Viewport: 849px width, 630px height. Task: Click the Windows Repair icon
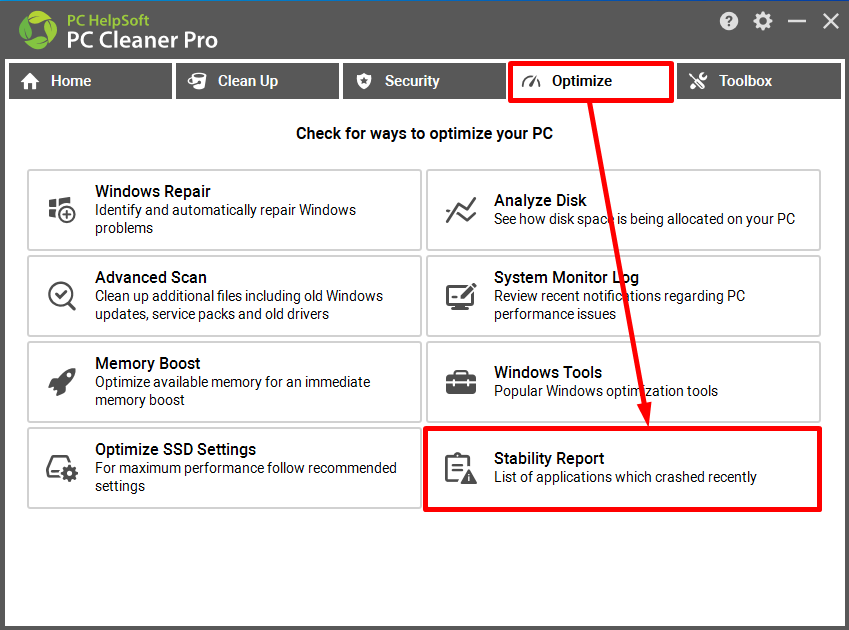(62, 210)
